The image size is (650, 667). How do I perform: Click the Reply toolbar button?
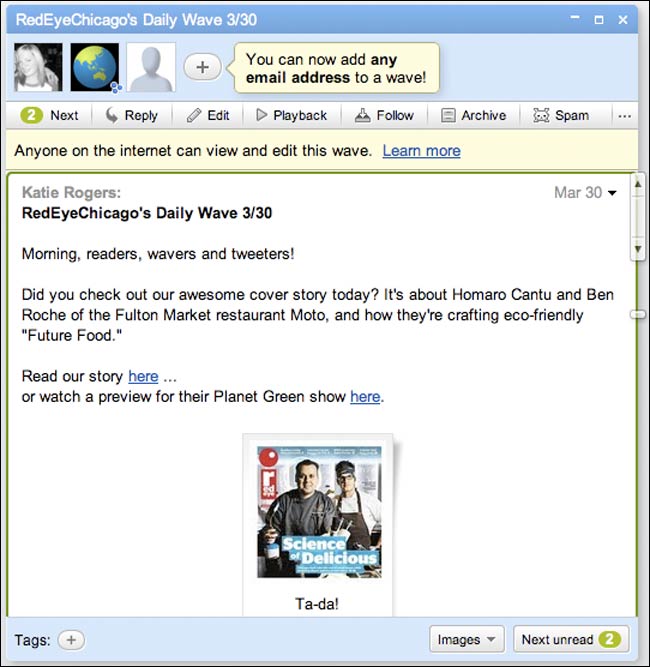131,115
